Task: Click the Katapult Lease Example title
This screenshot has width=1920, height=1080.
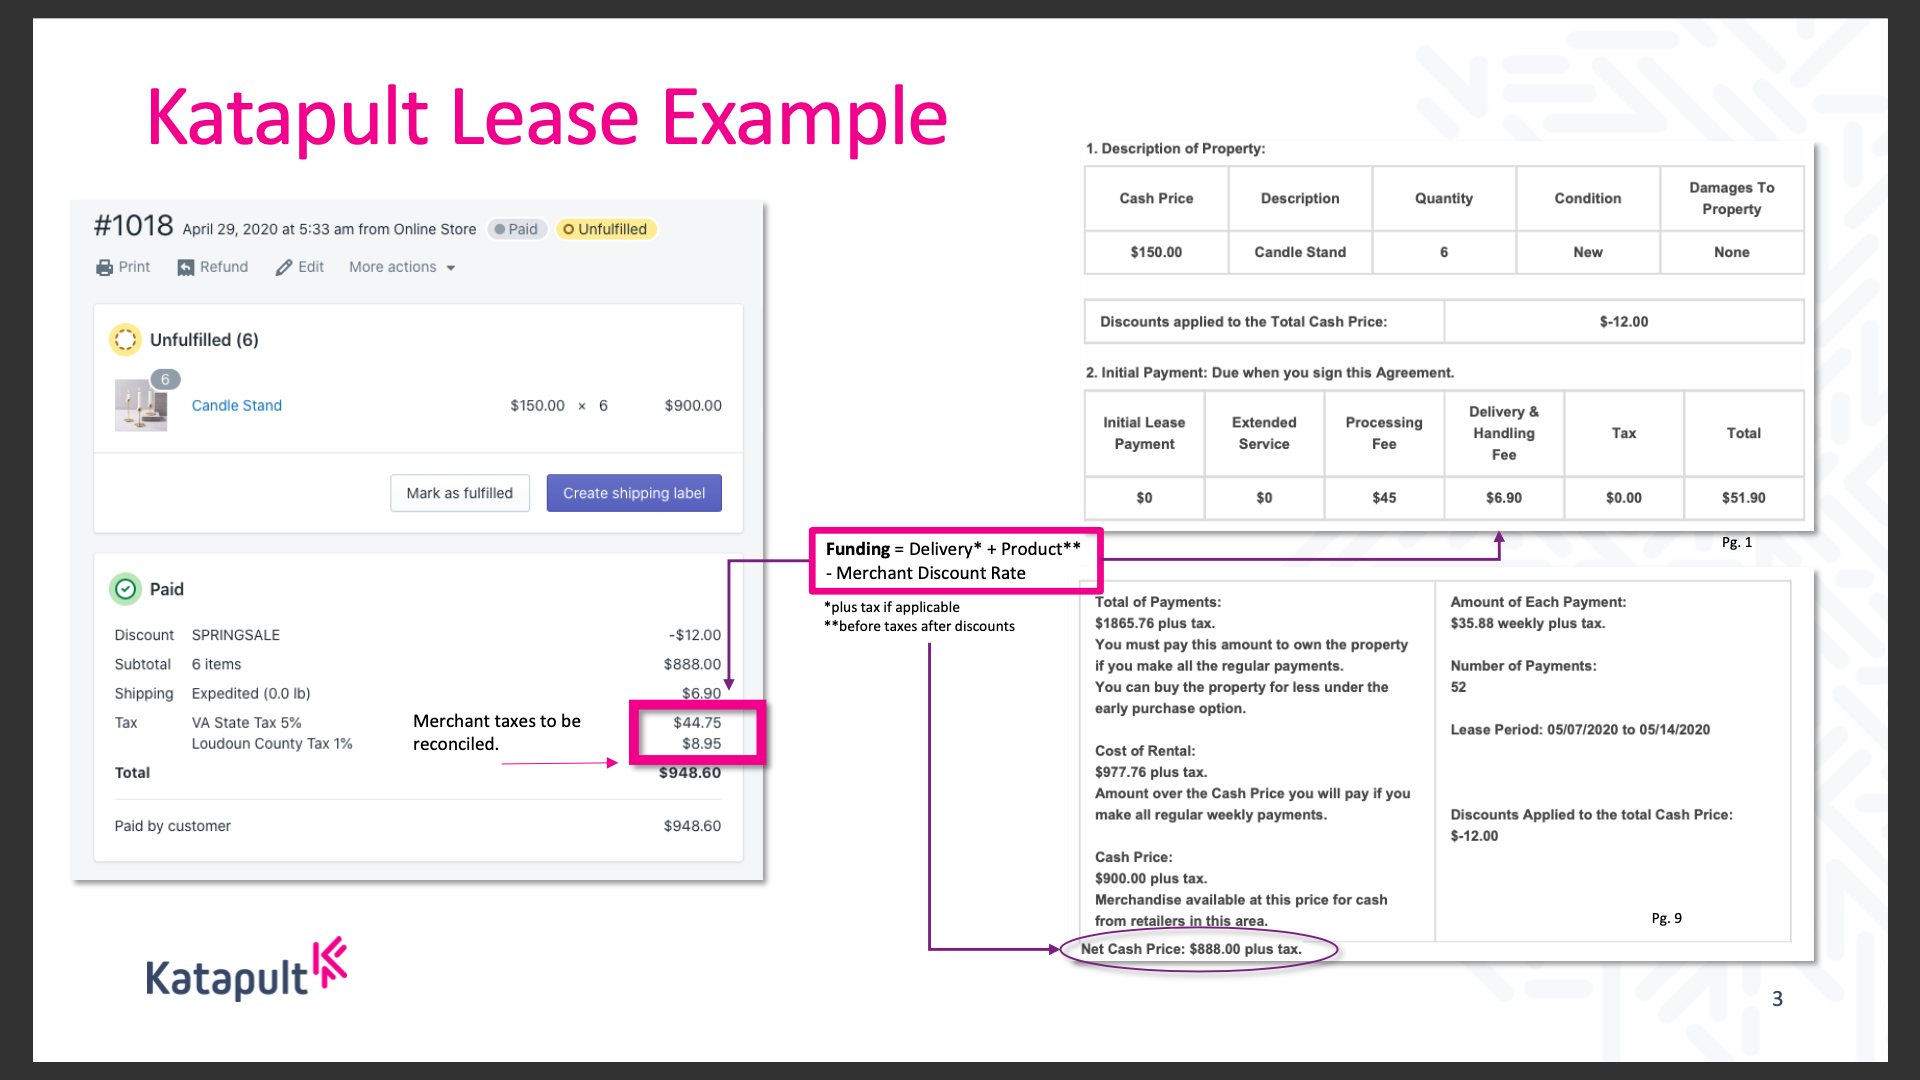Action: coord(547,118)
